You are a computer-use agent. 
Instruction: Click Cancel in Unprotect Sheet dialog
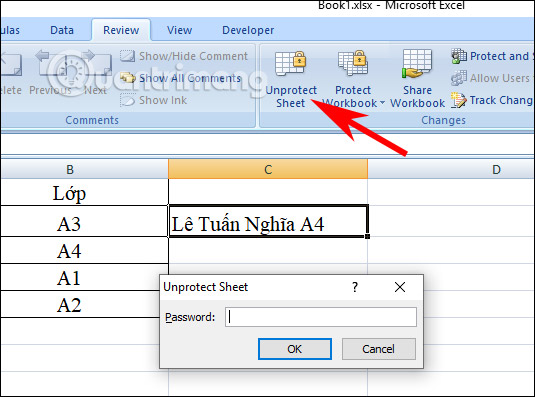[x=379, y=349]
